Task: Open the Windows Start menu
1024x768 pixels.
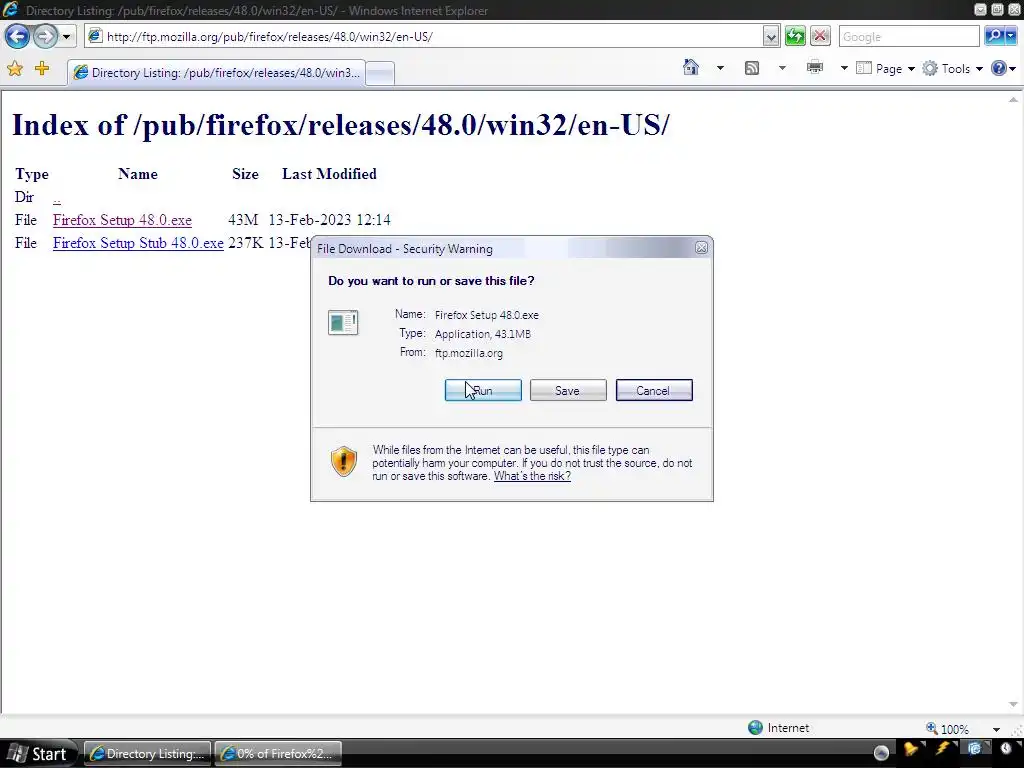Action: pyautogui.click(x=38, y=754)
